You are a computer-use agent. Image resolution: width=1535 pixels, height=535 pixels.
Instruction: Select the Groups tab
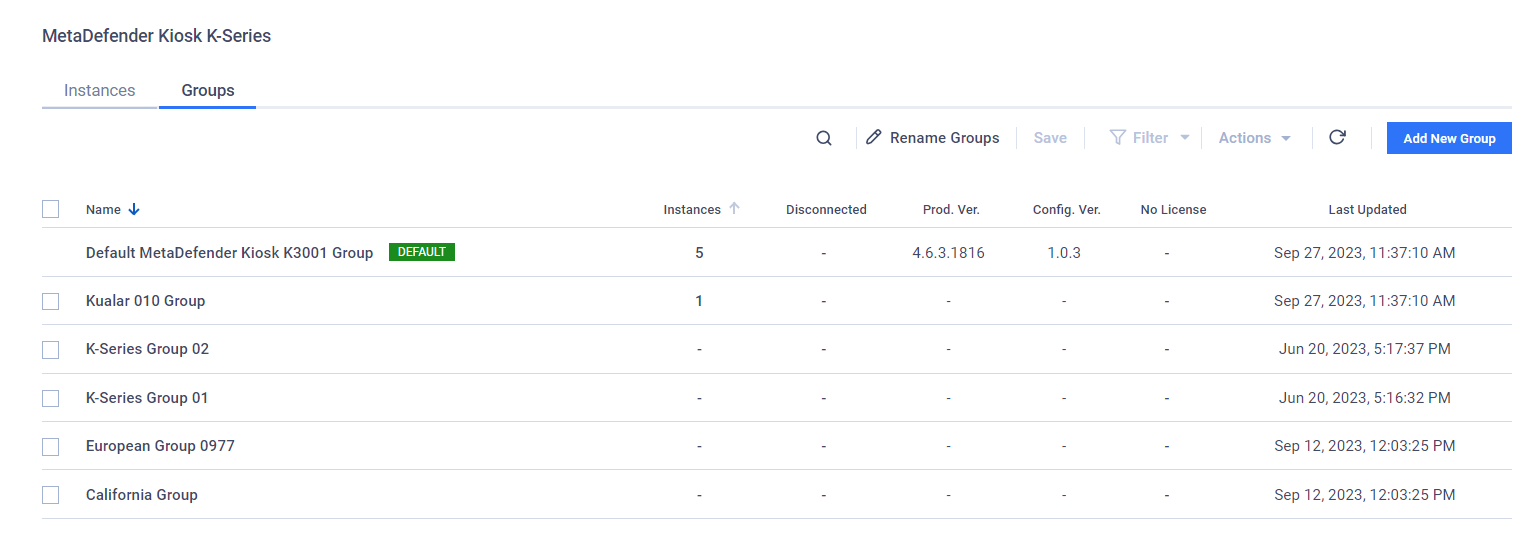point(208,90)
